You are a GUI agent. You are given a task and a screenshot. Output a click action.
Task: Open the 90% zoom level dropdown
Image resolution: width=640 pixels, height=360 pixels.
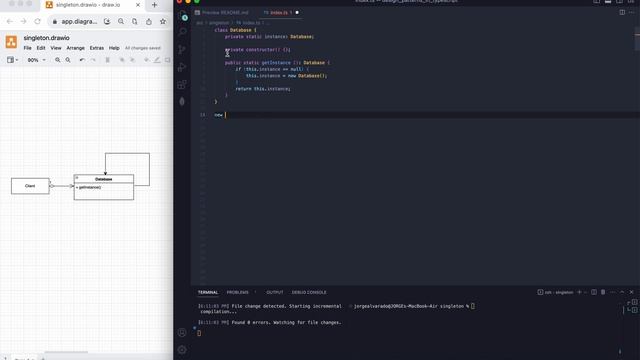click(36, 60)
